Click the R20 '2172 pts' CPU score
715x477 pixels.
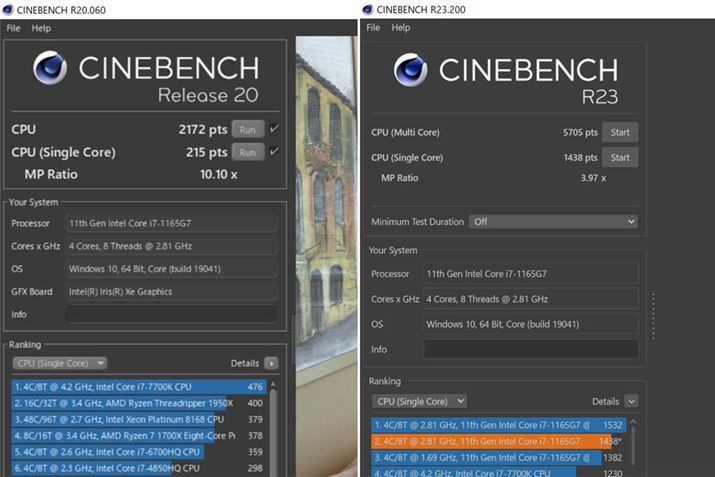tap(203, 130)
